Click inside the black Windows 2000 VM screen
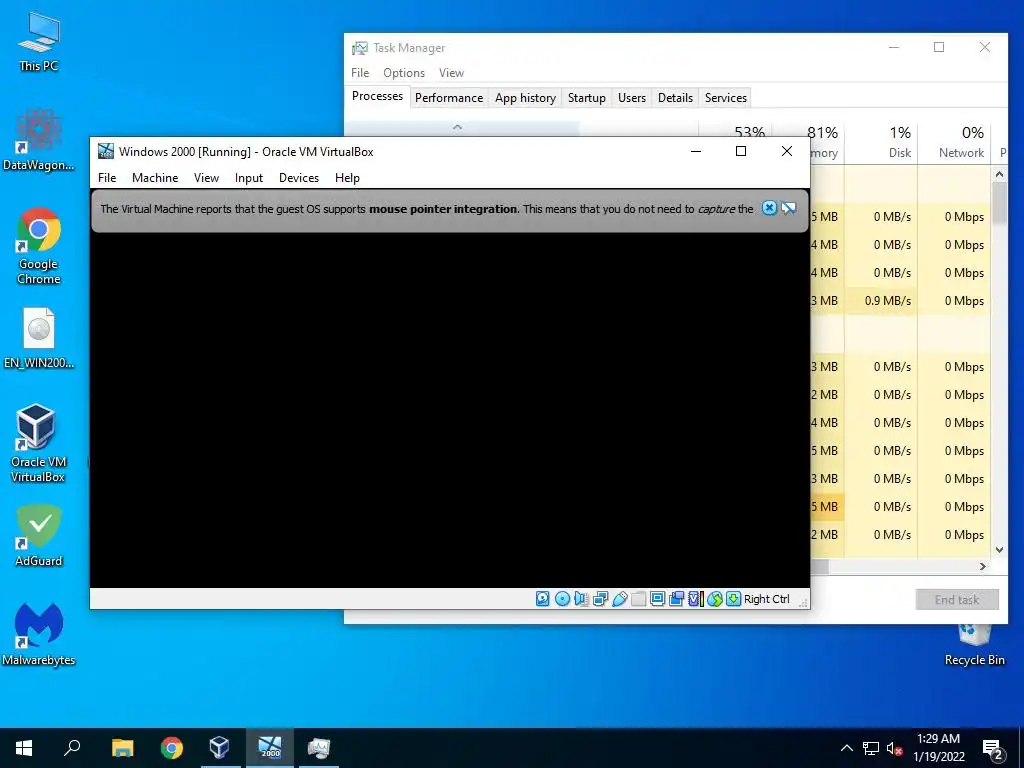The width and height of the screenshot is (1024, 768). pos(449,410)
